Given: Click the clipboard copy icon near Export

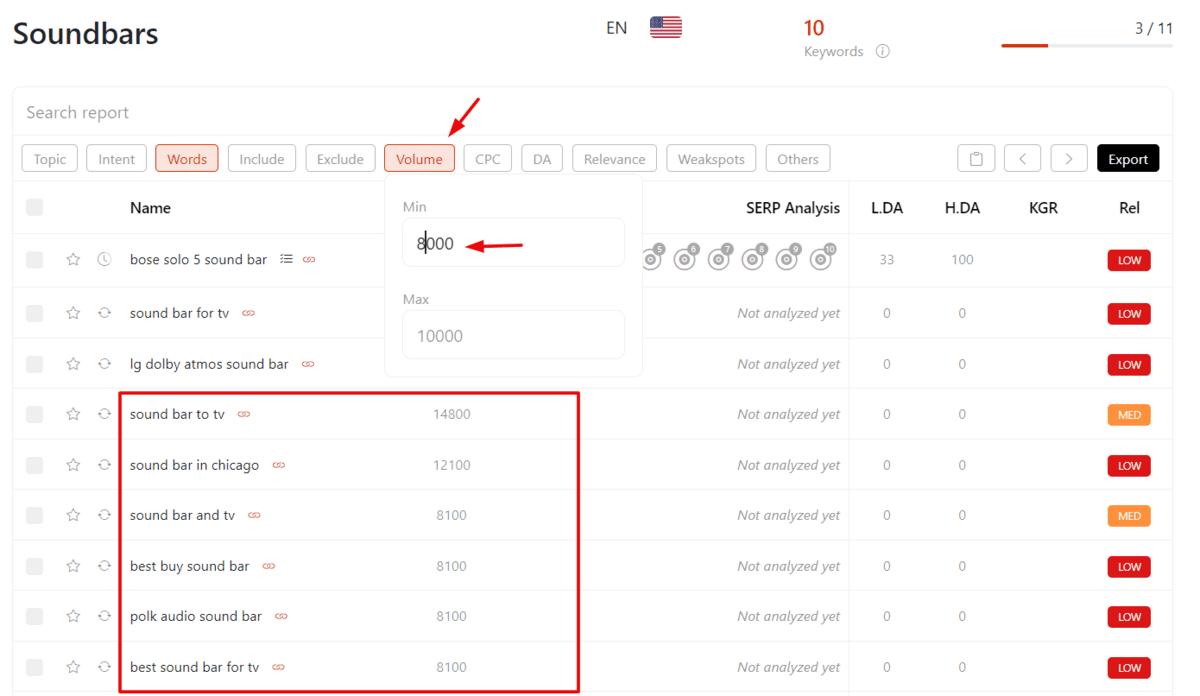Looking at the screenshot, I should [975, 159].
